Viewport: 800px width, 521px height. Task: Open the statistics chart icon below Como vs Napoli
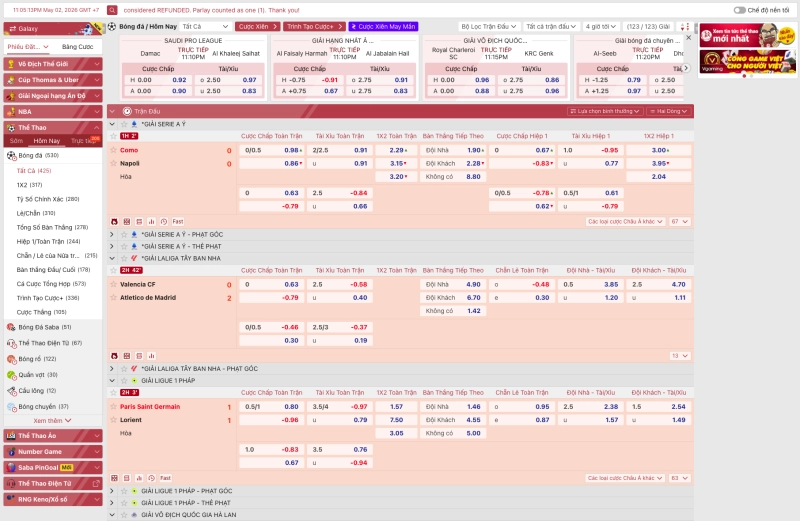152,221
